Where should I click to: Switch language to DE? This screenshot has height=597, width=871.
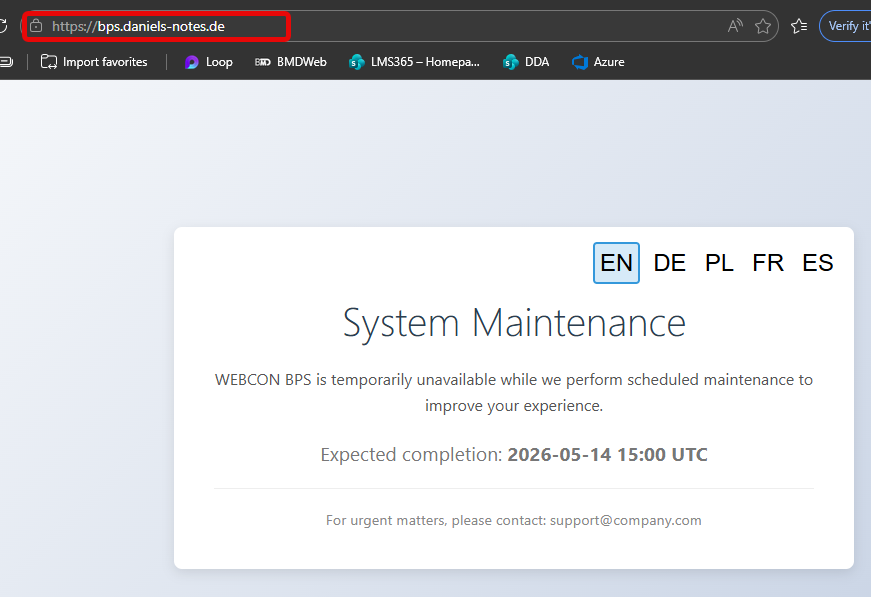pyautogui.click(x=669, y=263)
